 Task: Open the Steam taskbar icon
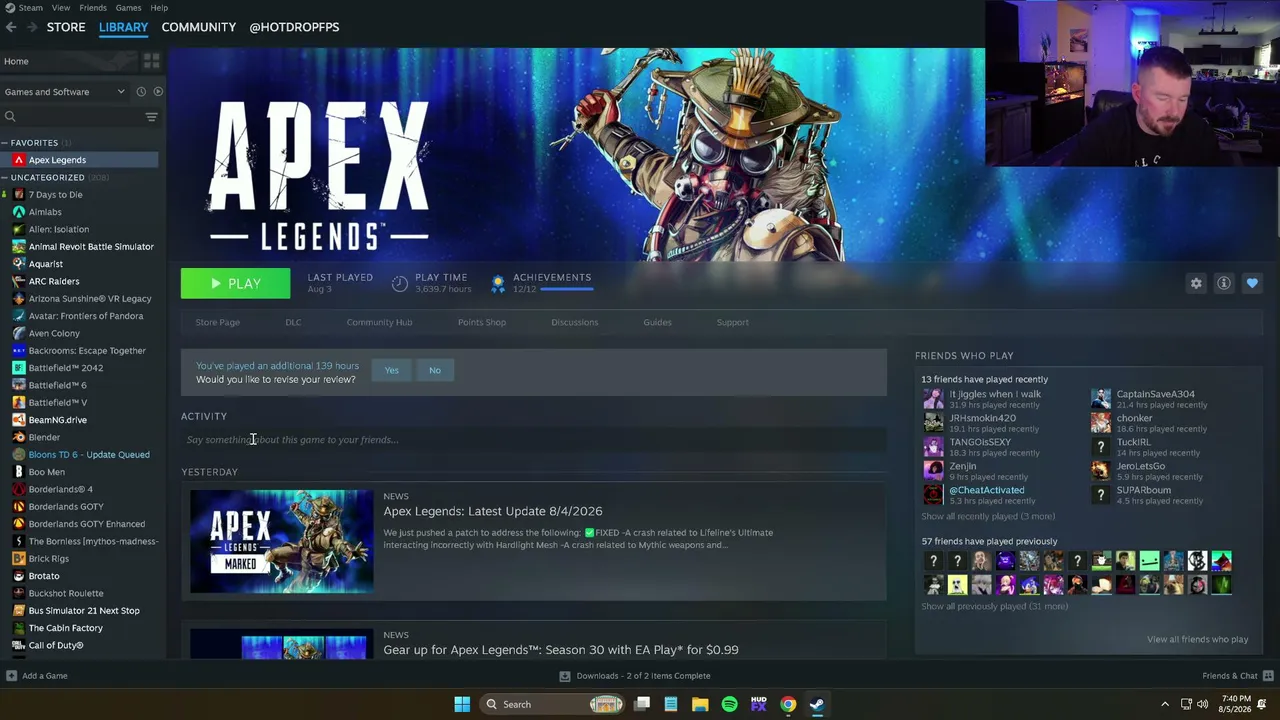pos(817,704)
